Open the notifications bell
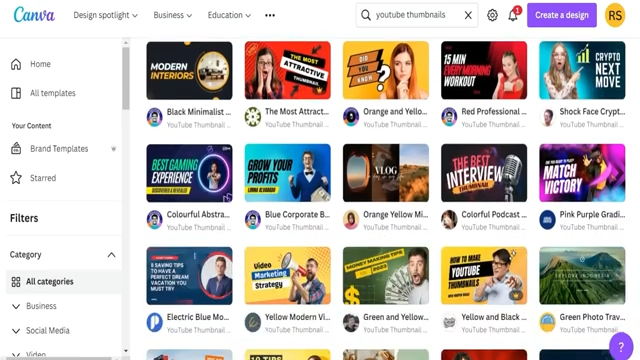This screenshot has height=360, width=640. coord(513,16)
